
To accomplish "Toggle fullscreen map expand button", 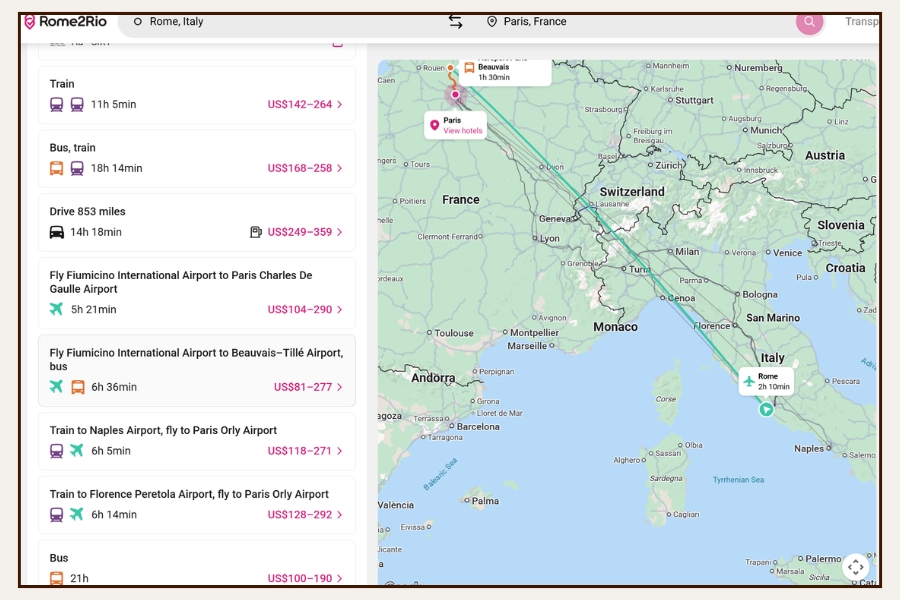I will click(x=856, y=567).
